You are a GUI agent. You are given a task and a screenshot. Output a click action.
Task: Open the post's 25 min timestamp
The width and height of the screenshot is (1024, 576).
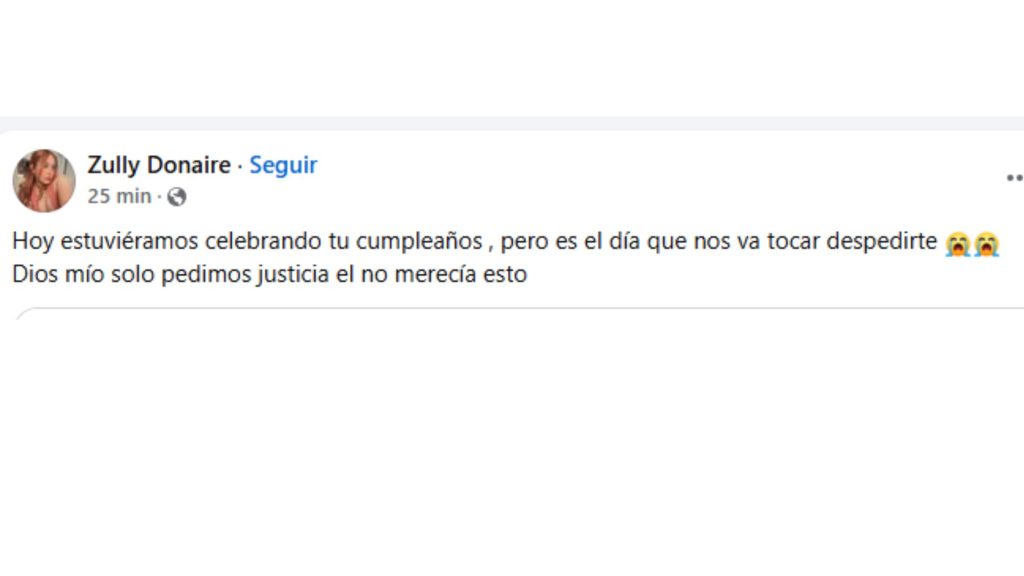[x=120, y=196]
